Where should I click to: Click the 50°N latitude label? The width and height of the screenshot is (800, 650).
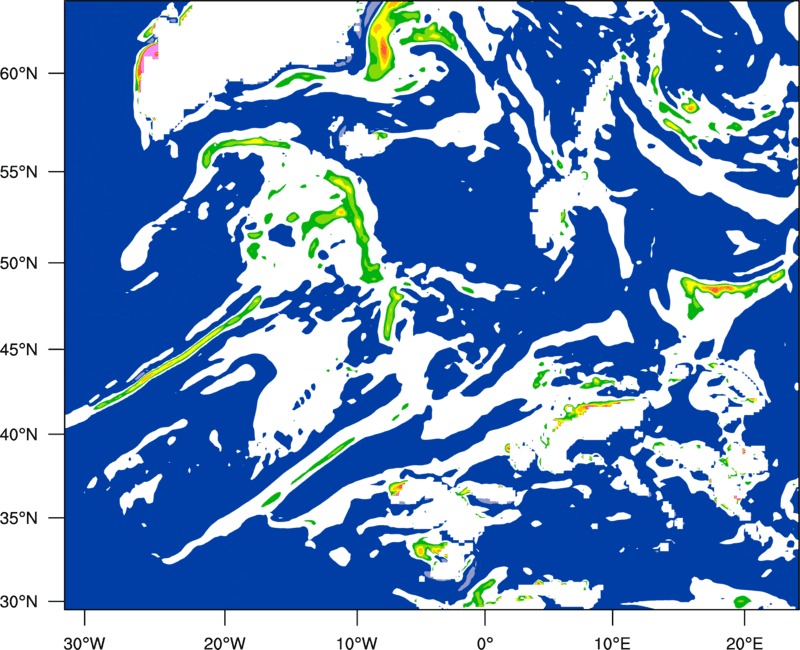pos(19,263)
